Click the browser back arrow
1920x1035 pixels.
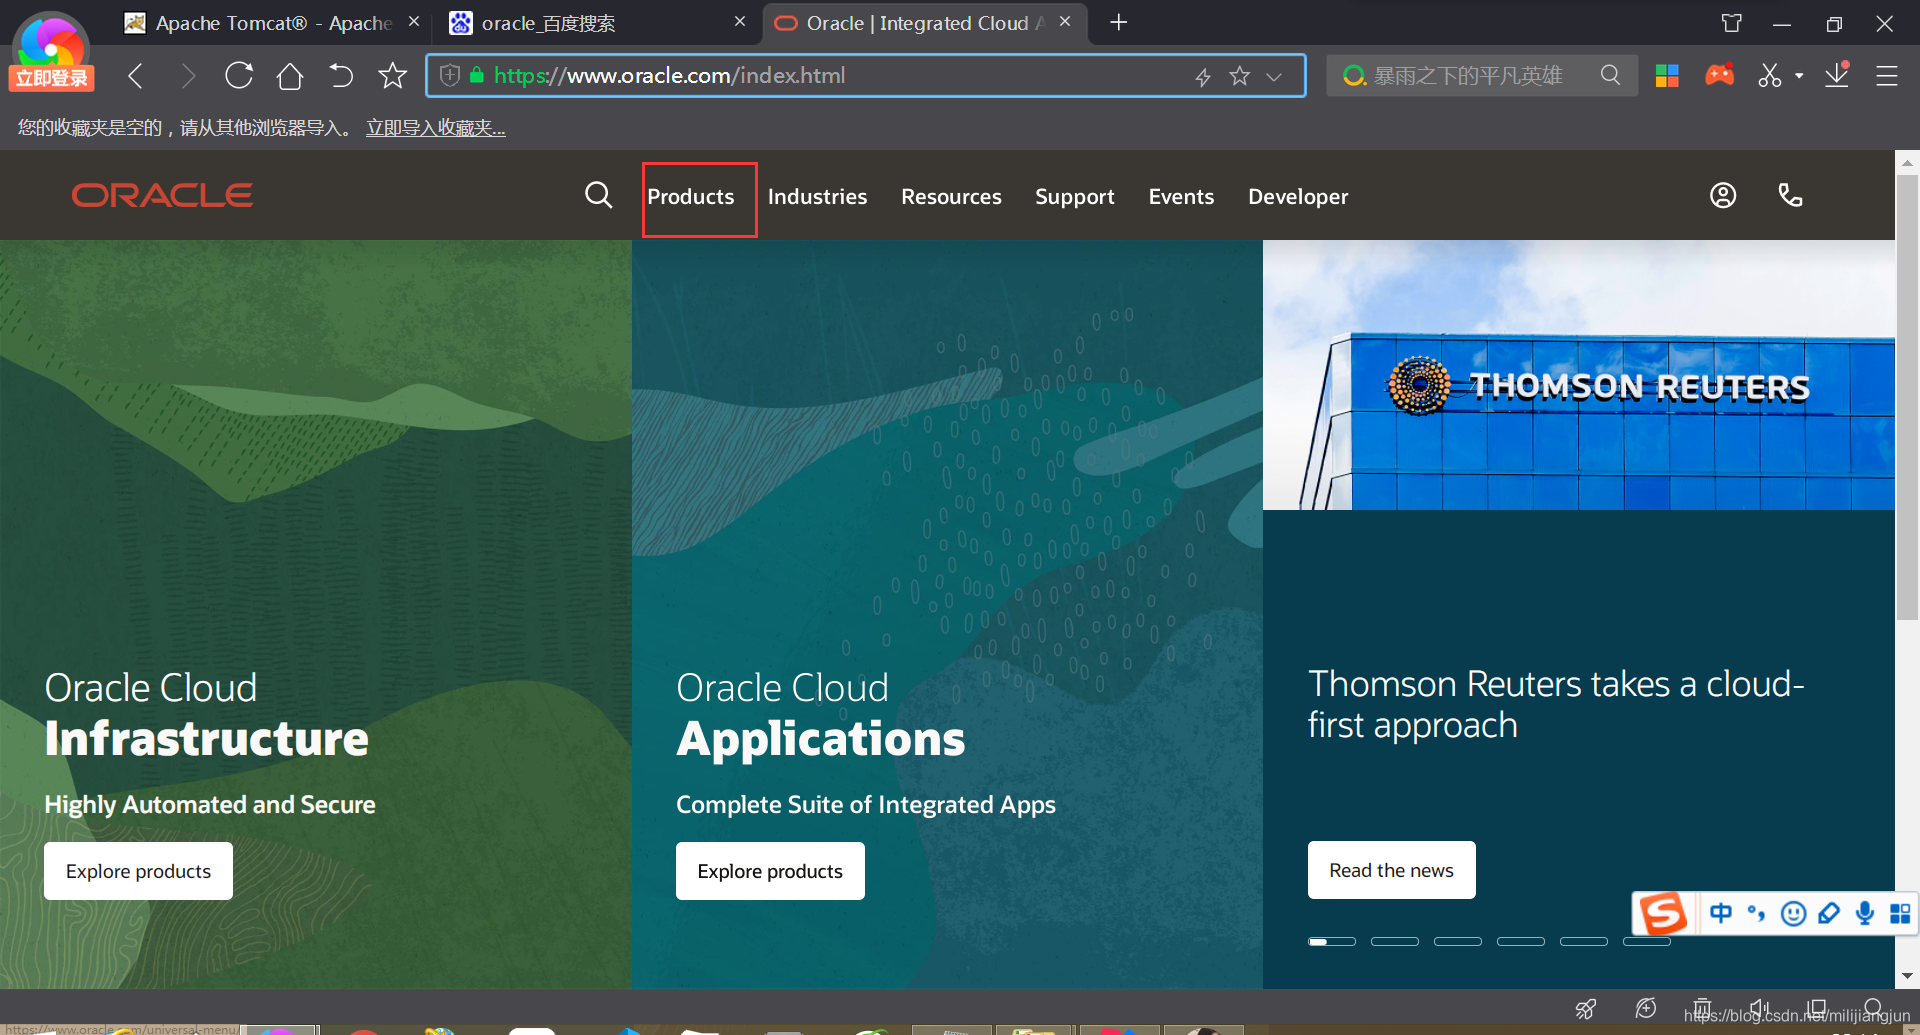point(136,76)
